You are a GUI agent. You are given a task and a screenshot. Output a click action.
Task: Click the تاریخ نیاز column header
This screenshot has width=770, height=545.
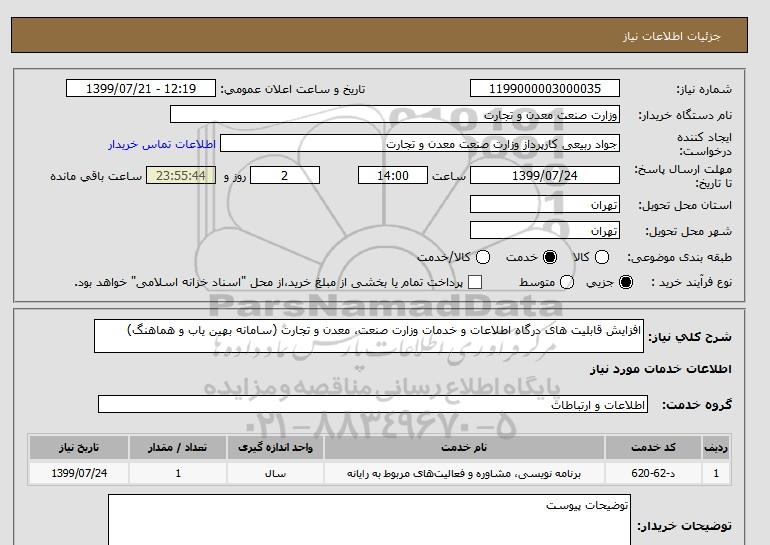click(79, 447)
